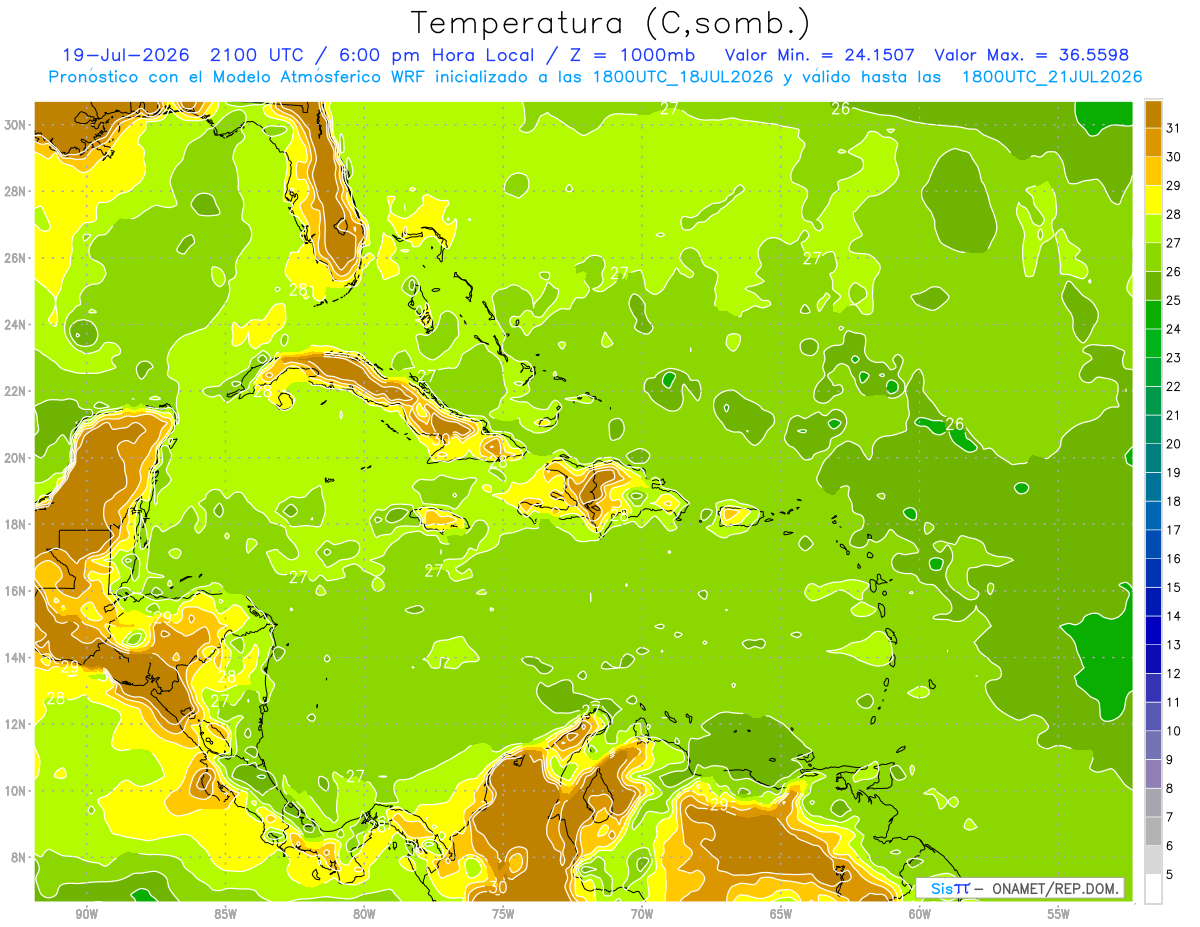Click the "85W" longitude axis label
Screen dimensions: 1200x927
click(x=225, y=914)
